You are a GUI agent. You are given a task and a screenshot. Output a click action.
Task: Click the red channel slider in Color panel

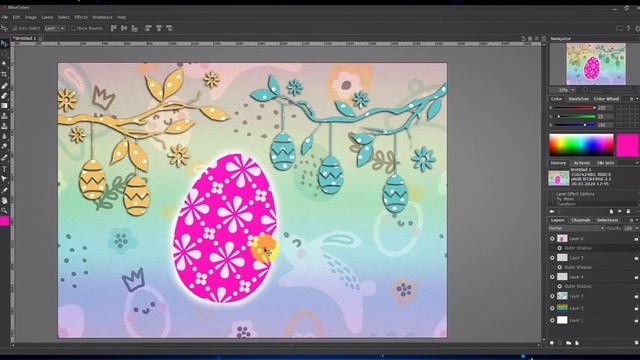pyautogui.click(x=575, y=108)
